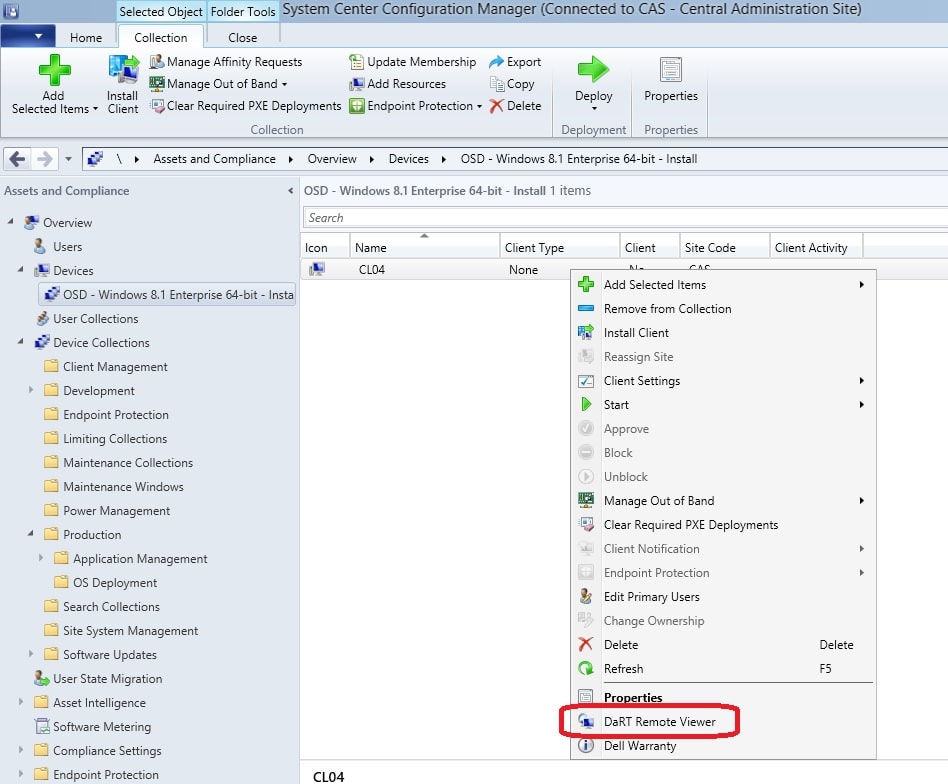948x784 pixels.
Task: Choose Delete in the context menu
Action: tap(723, 644)
